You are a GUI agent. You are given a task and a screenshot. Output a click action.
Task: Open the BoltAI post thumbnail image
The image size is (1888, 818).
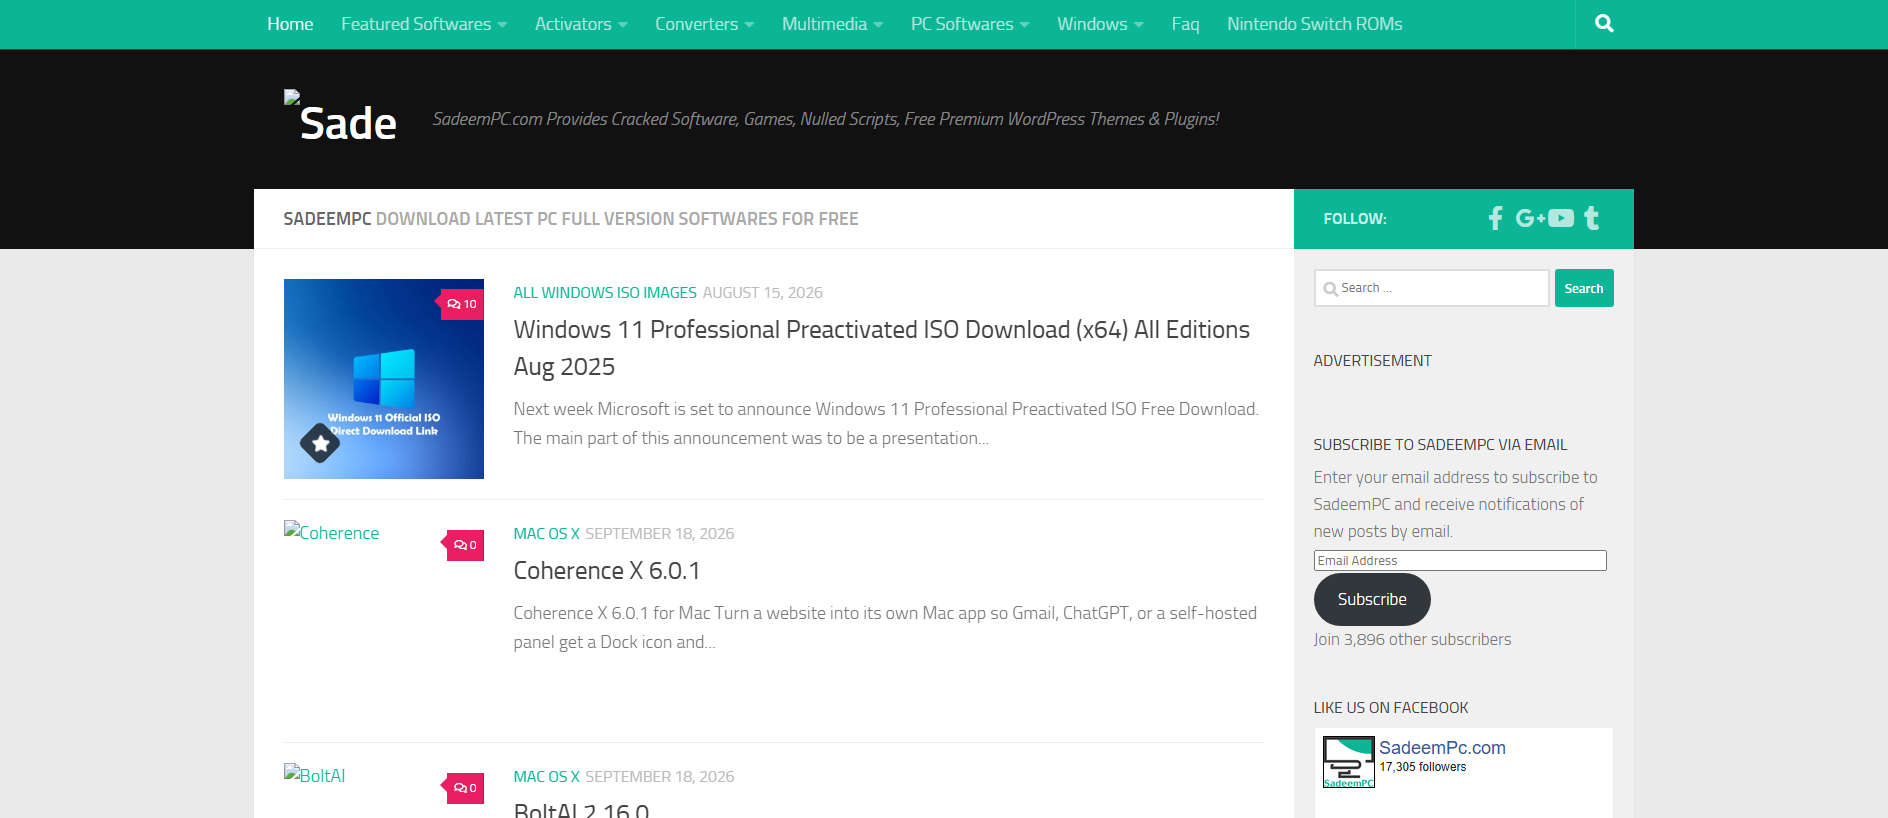315,775
